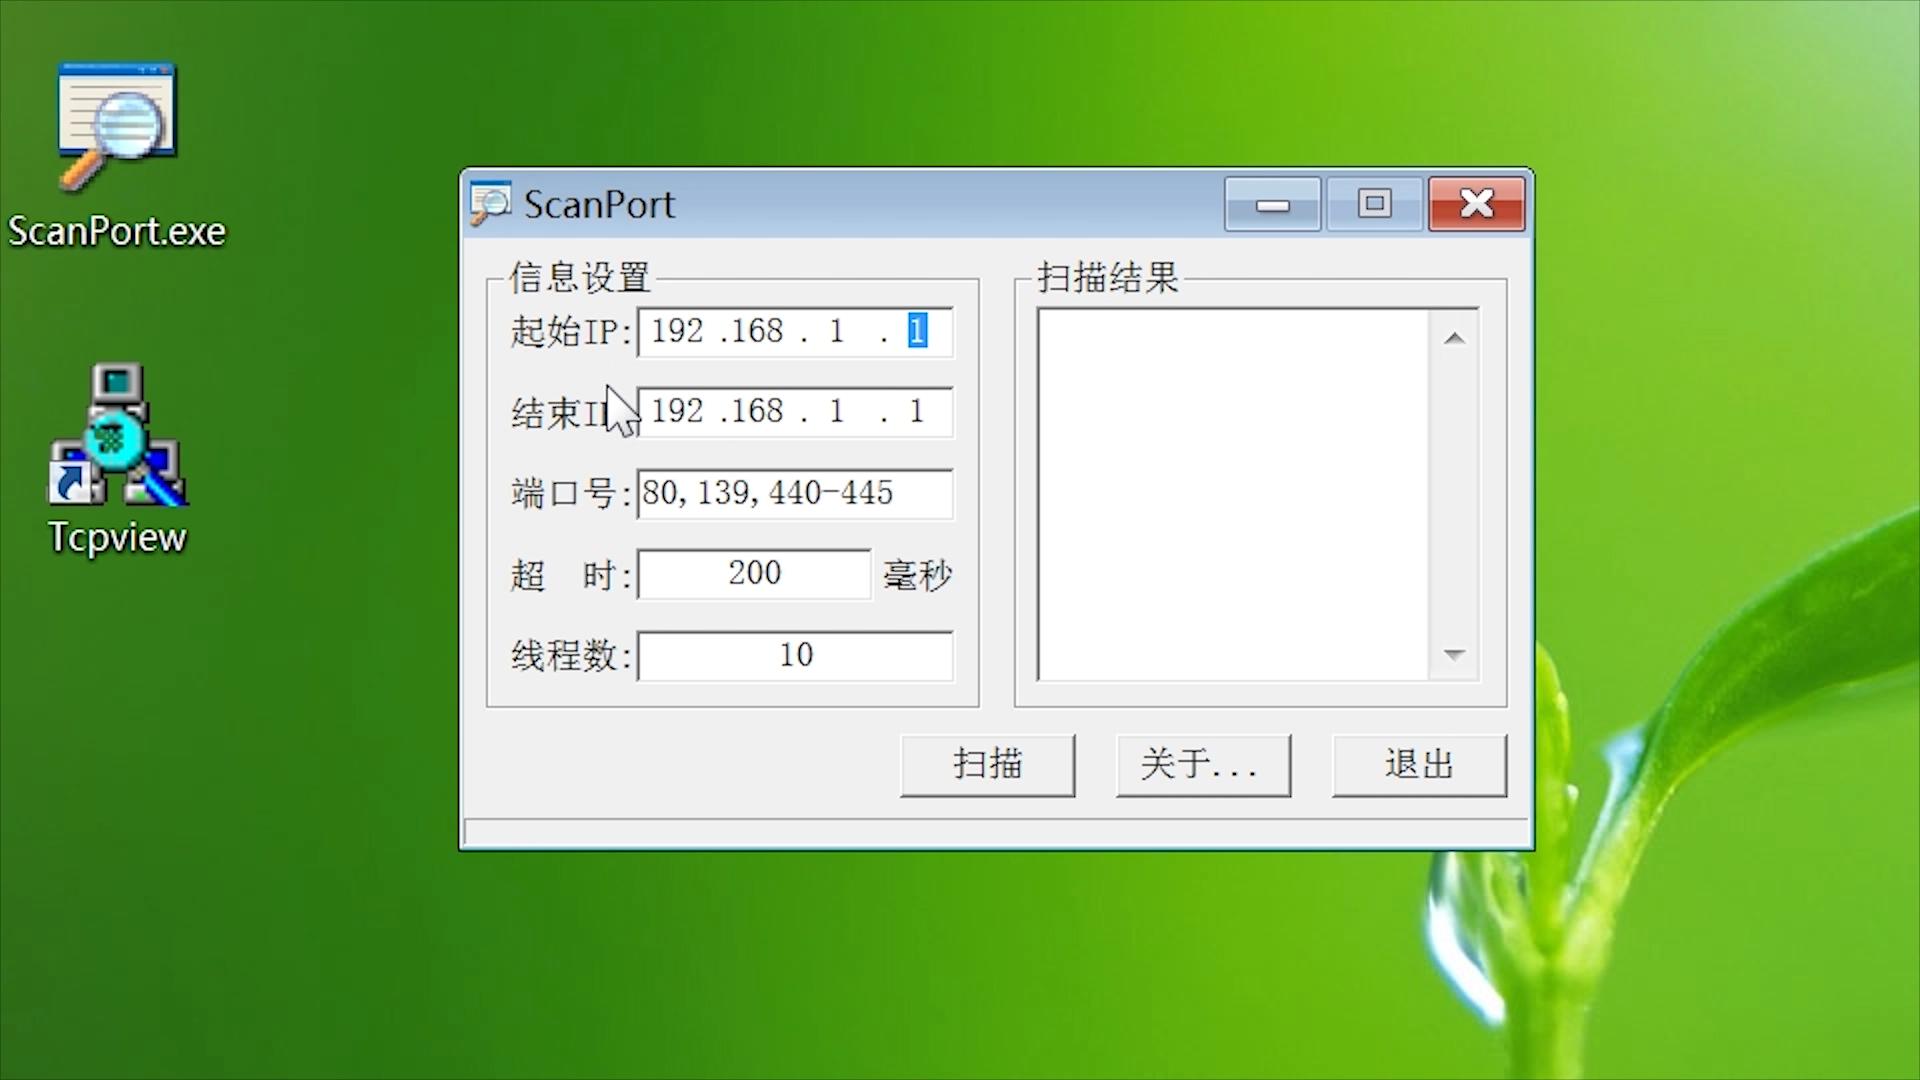Click the 端口号 port number field
The height and width of the screenshot is (1080, 1920).
click(x=795, y=493)
